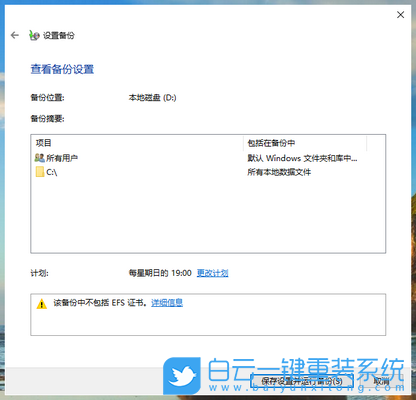Click the 每星期日的 19:00 schedule text
This screenshot has width=416, height=400.
pyautogui.click(x=160, y=273)
